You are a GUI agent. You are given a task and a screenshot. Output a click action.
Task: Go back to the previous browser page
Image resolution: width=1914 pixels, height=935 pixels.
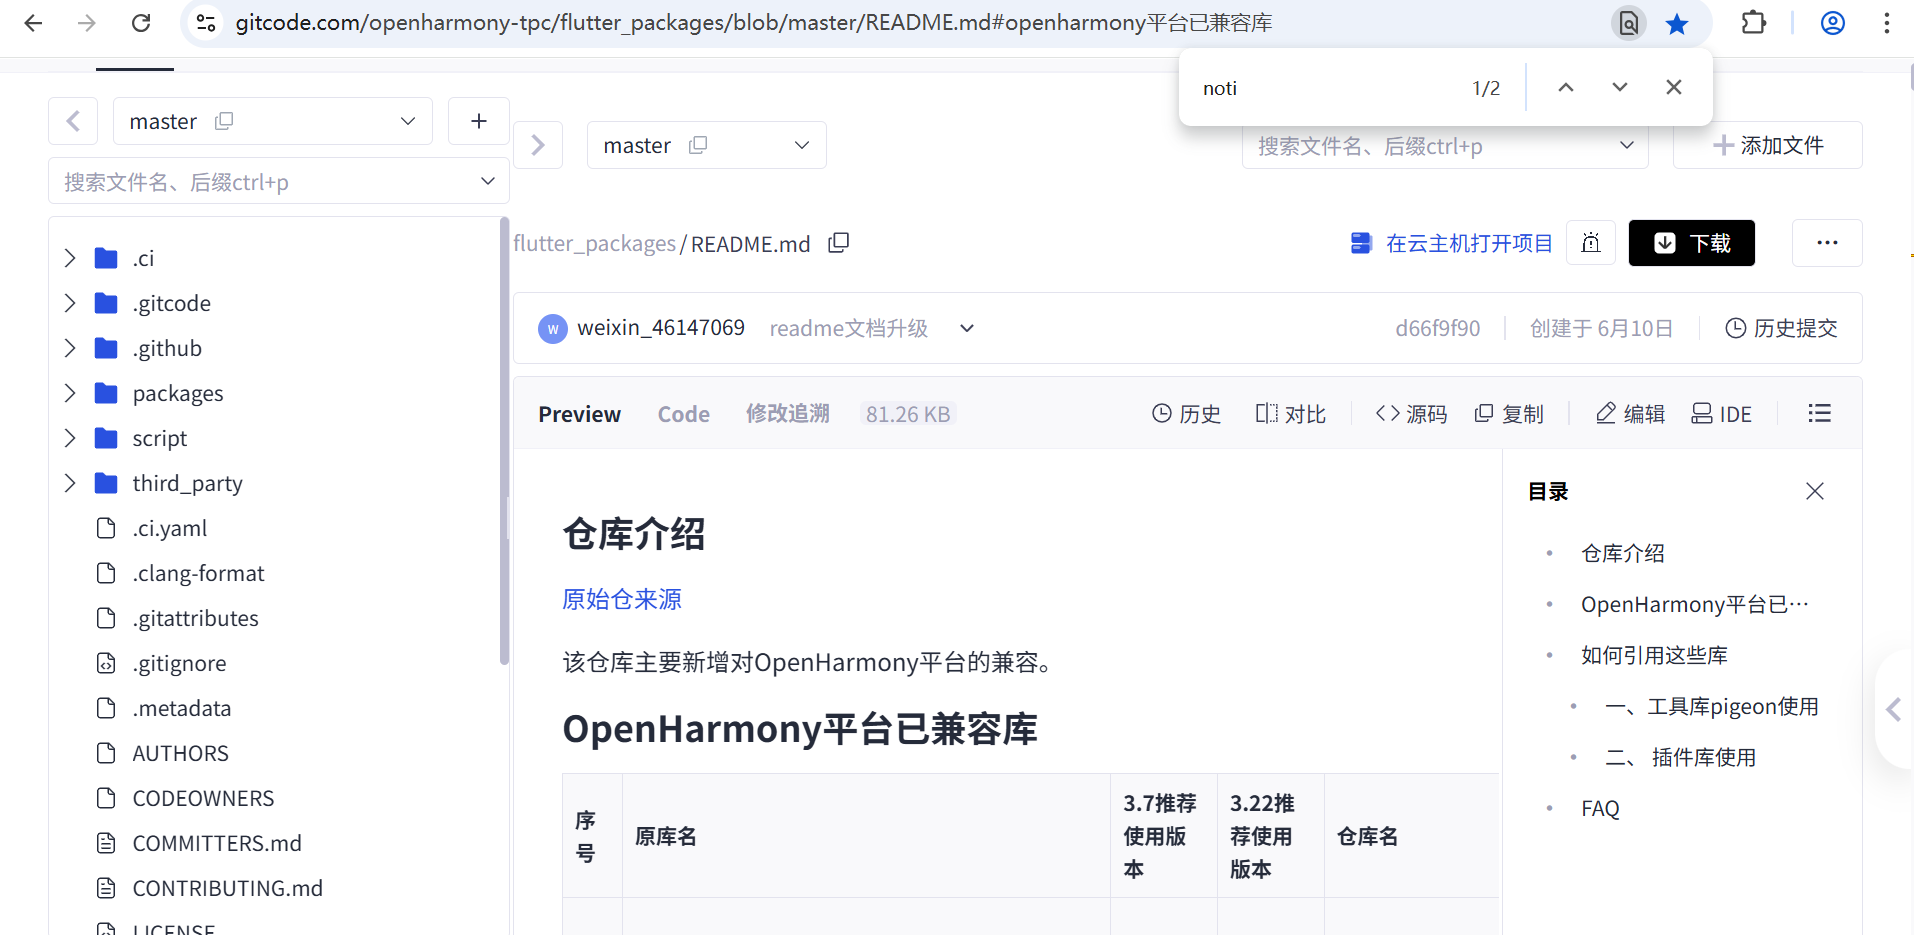[x=33, y=23]
